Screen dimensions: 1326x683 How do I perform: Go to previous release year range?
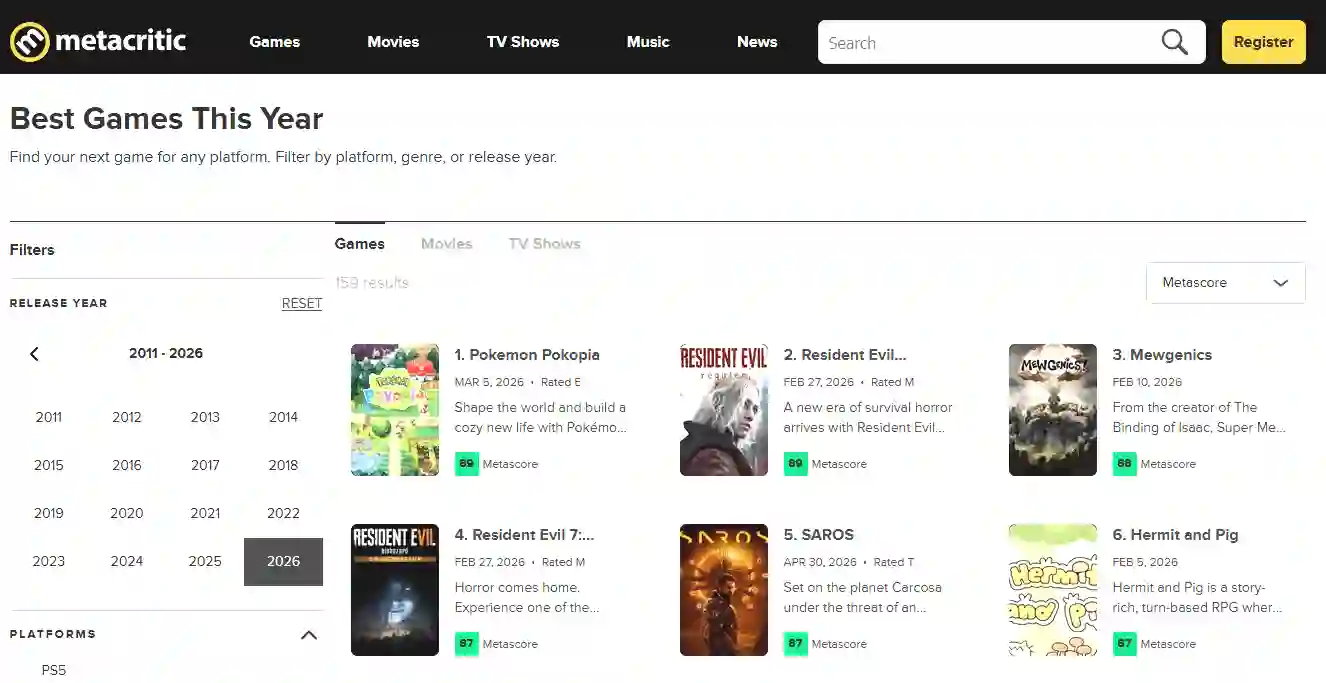34,354
